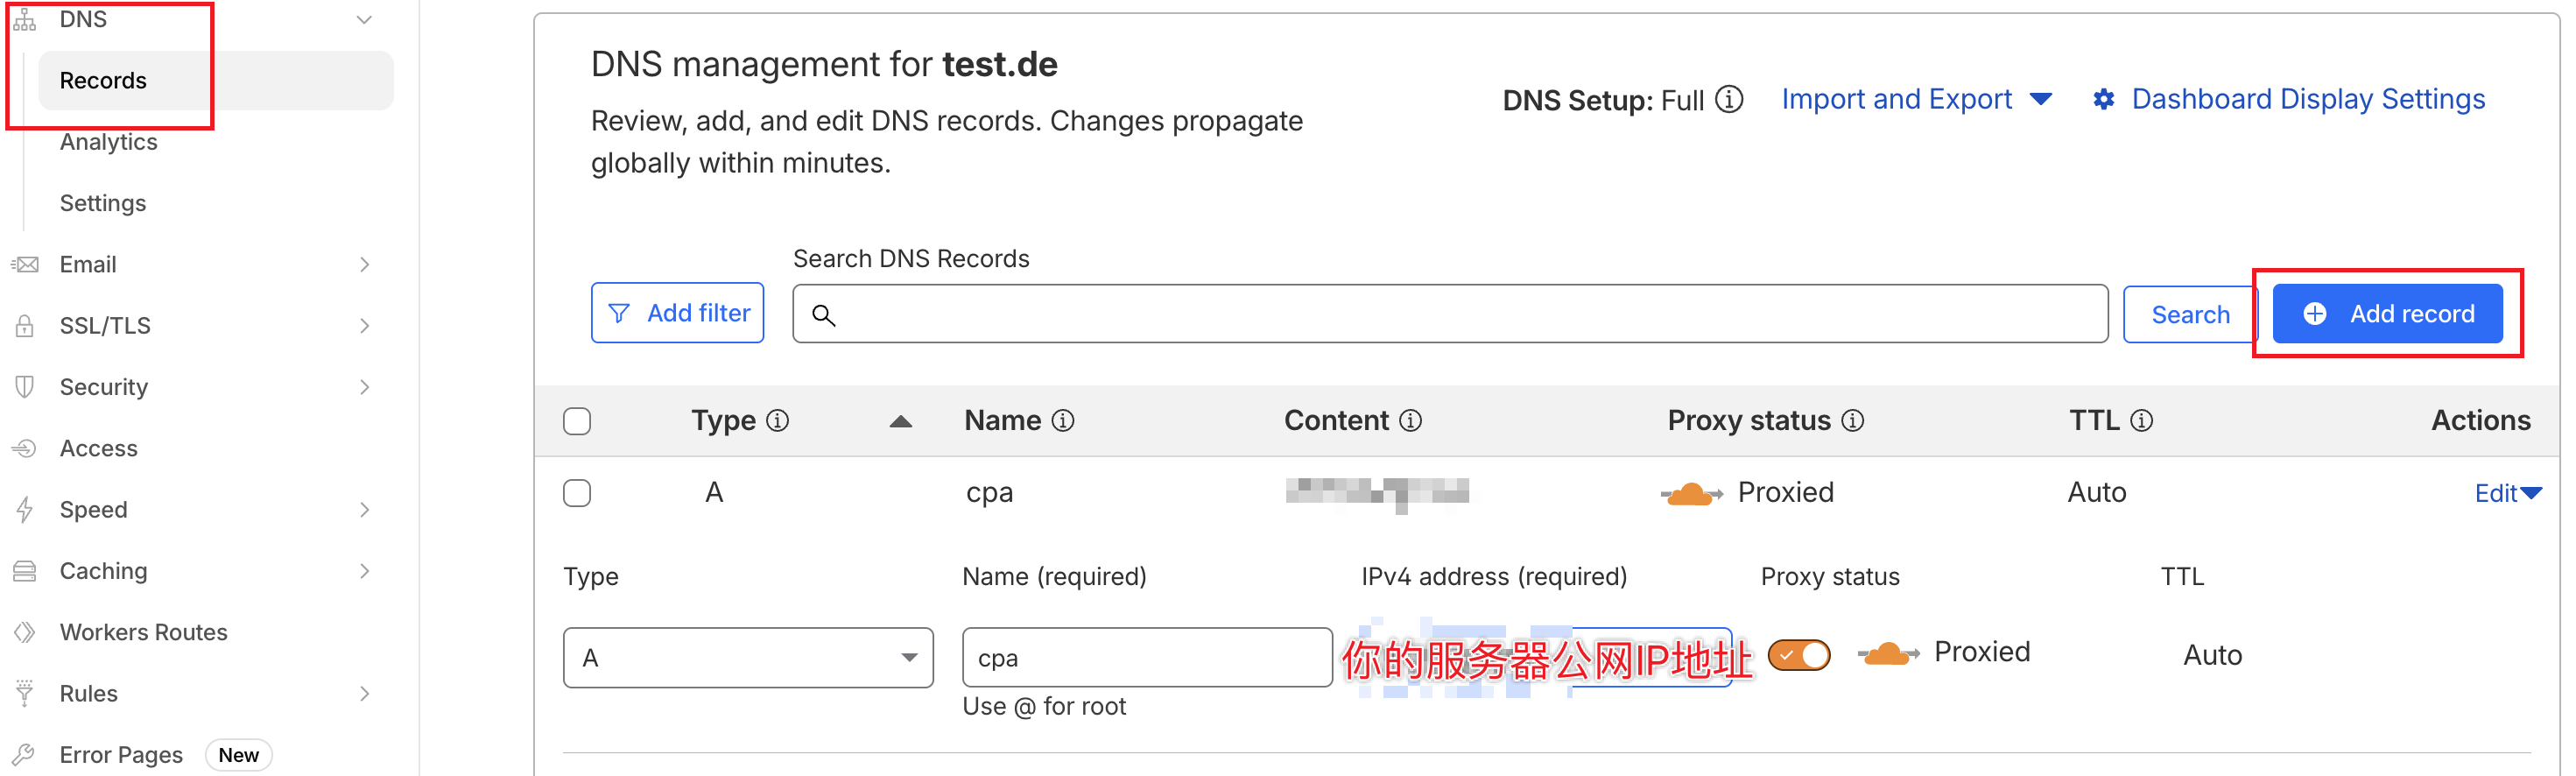Viewport: 2576px width, 776px height.
Task: Click the sort arrow beside the Type column
Action: click(901, 422)
